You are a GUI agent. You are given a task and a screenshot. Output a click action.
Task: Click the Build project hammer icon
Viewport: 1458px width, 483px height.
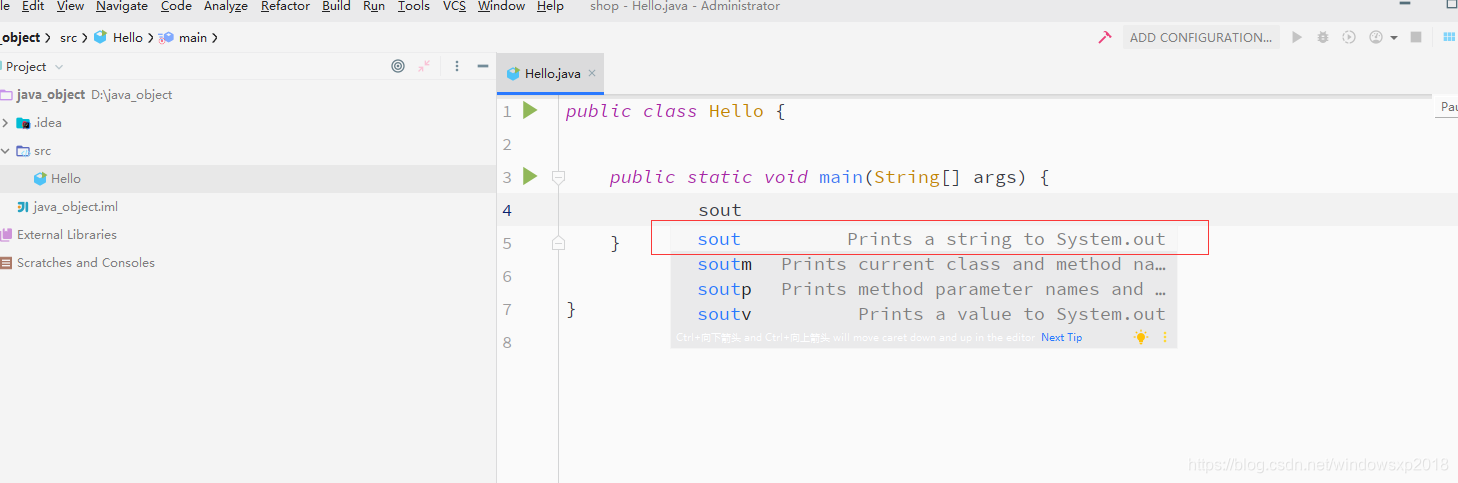(x=1105, y=37)
